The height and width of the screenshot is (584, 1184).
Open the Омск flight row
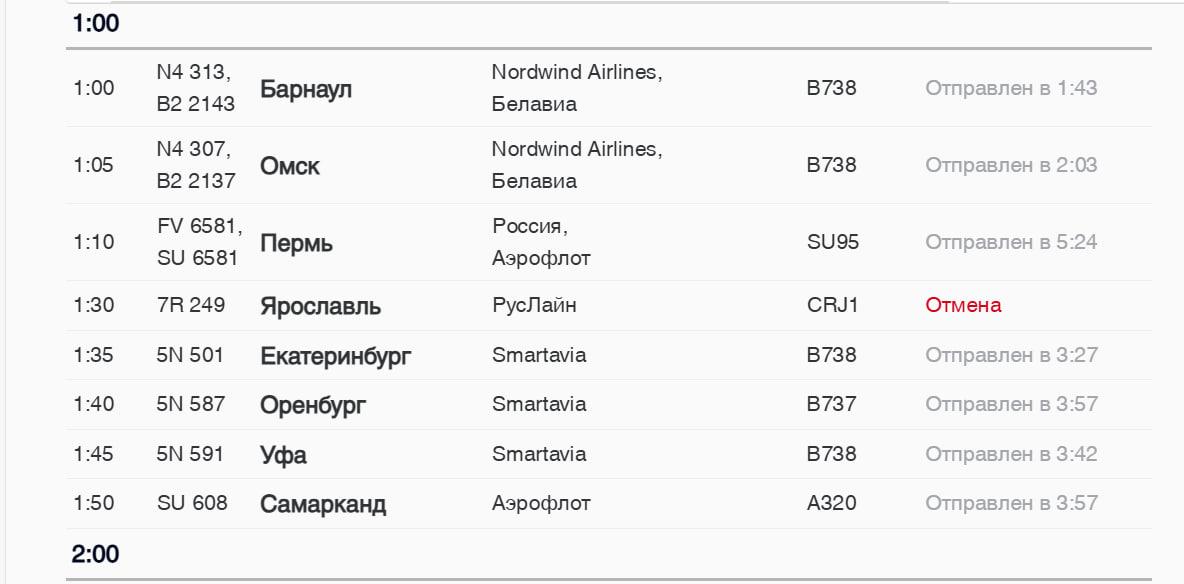[x=290, y=166]
